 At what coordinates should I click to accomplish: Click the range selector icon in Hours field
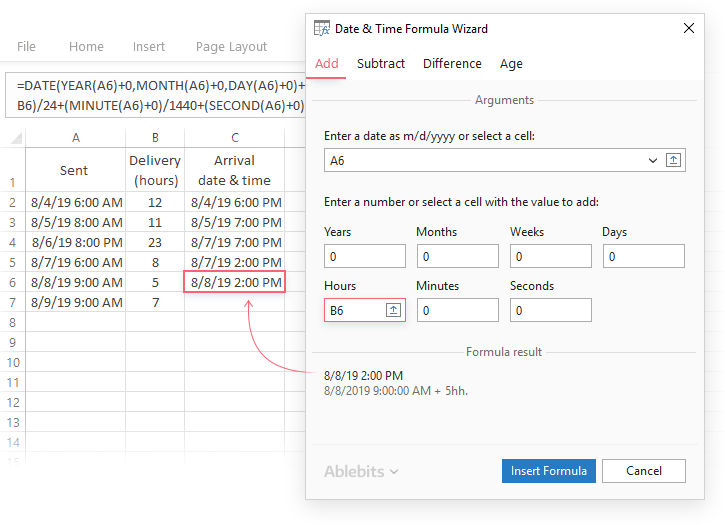(394, 311)
